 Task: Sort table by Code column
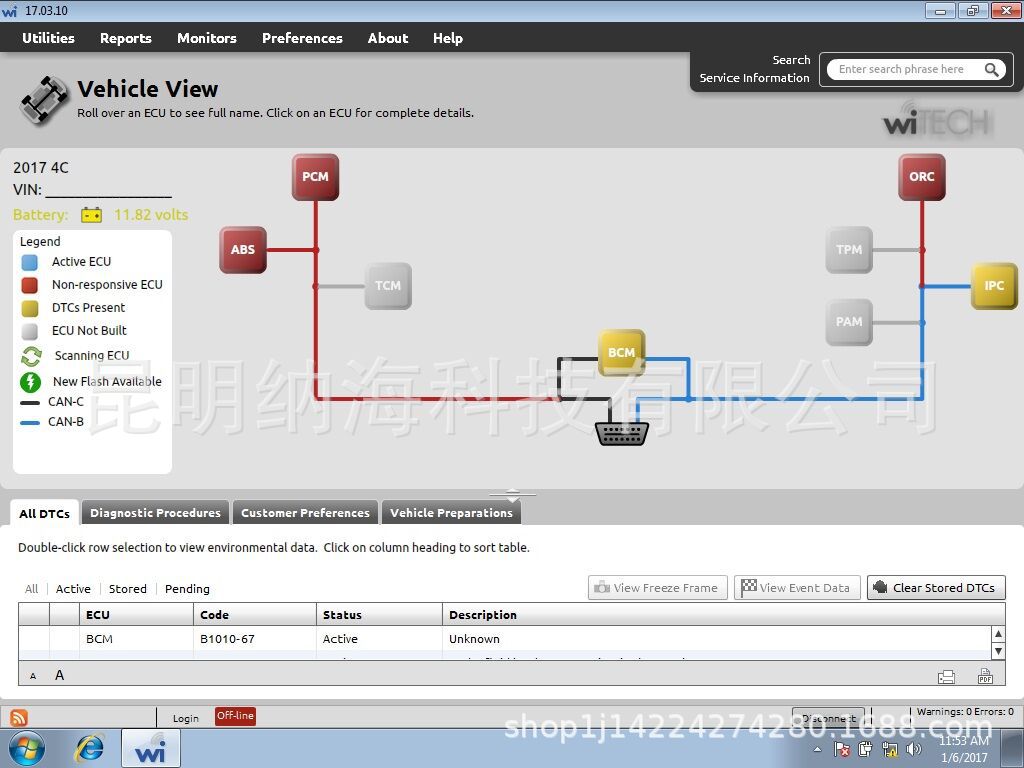coord(255,615)
